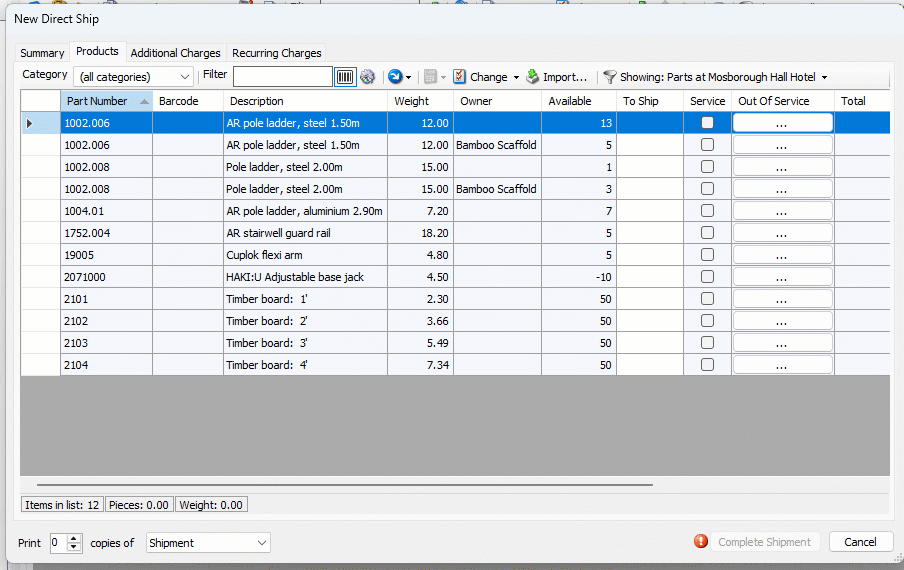The width and height of the screenshot is (904, 570).
Task: Tick the Service checkbox for Cuplok flexi arm
Action: [708, 255]
